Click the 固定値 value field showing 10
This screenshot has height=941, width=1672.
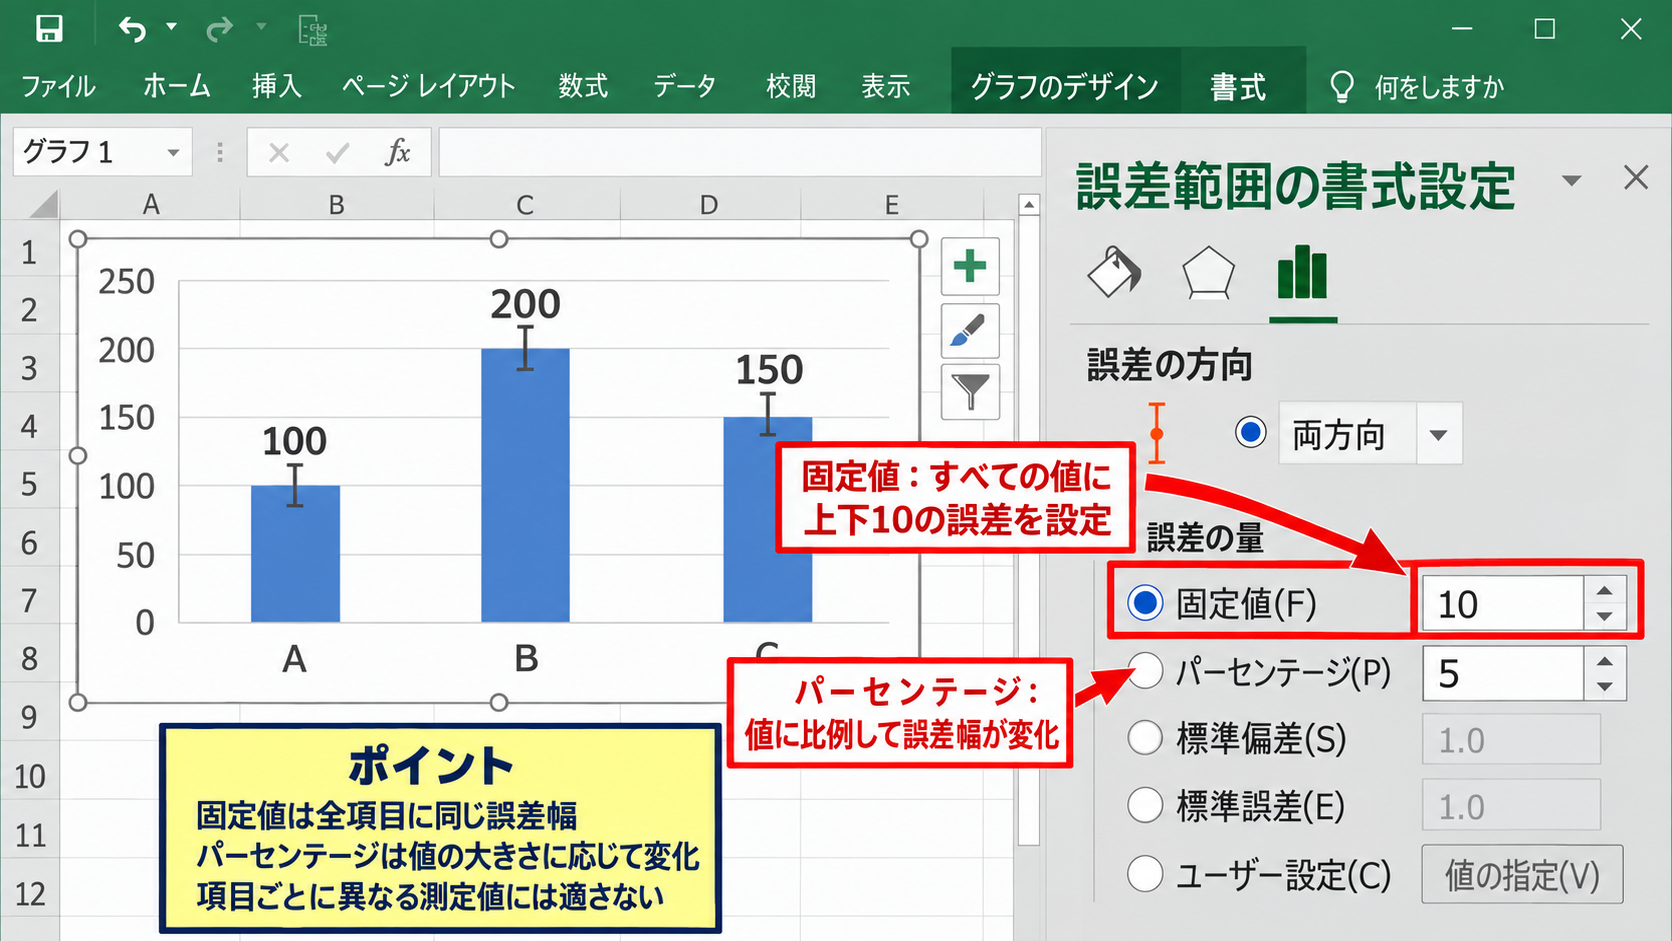pyautogui.click(x=1502, y=603)
